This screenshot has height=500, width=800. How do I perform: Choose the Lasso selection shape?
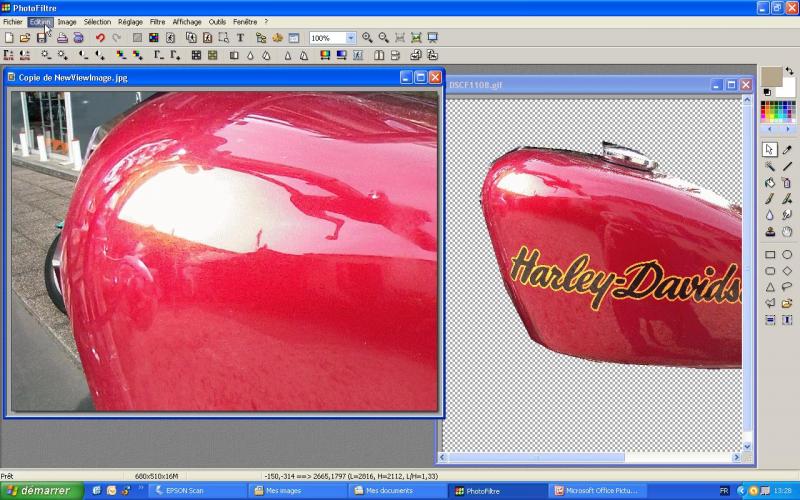click(787, 287)
